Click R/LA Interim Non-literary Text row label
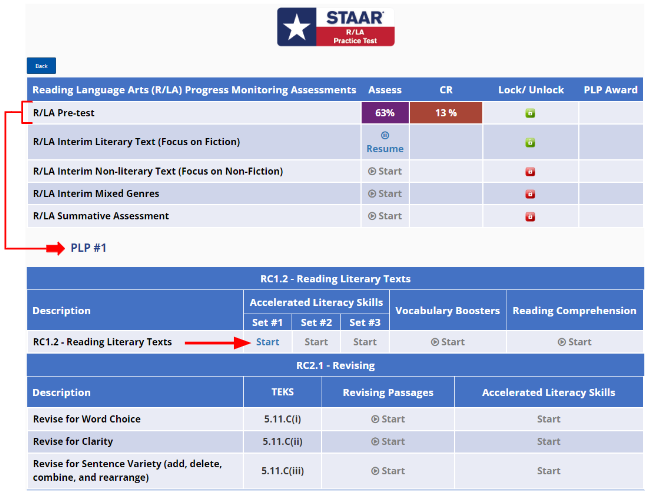648x497 pixels. click(158, 171)
